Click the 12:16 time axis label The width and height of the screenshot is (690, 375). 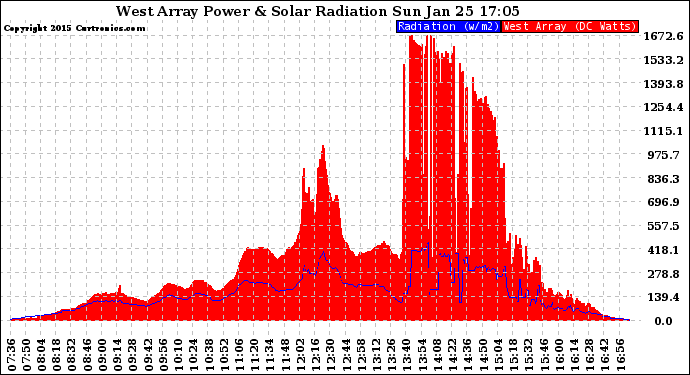[x=316, y=355]
